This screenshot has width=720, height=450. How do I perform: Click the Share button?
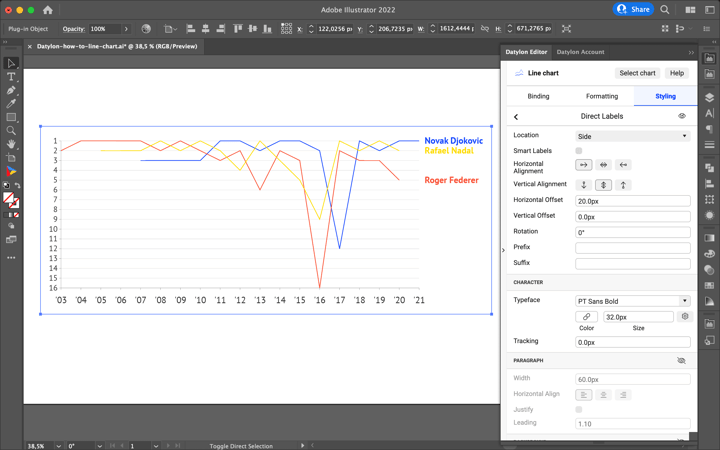pos(633,9)
